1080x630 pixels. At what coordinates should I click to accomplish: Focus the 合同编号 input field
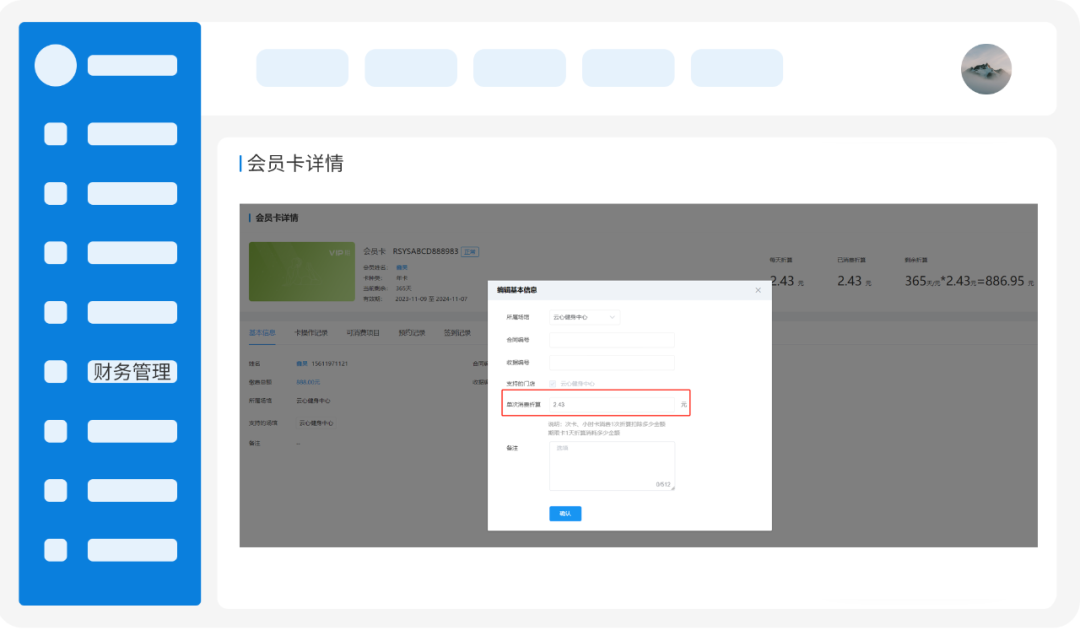[612, 340]
